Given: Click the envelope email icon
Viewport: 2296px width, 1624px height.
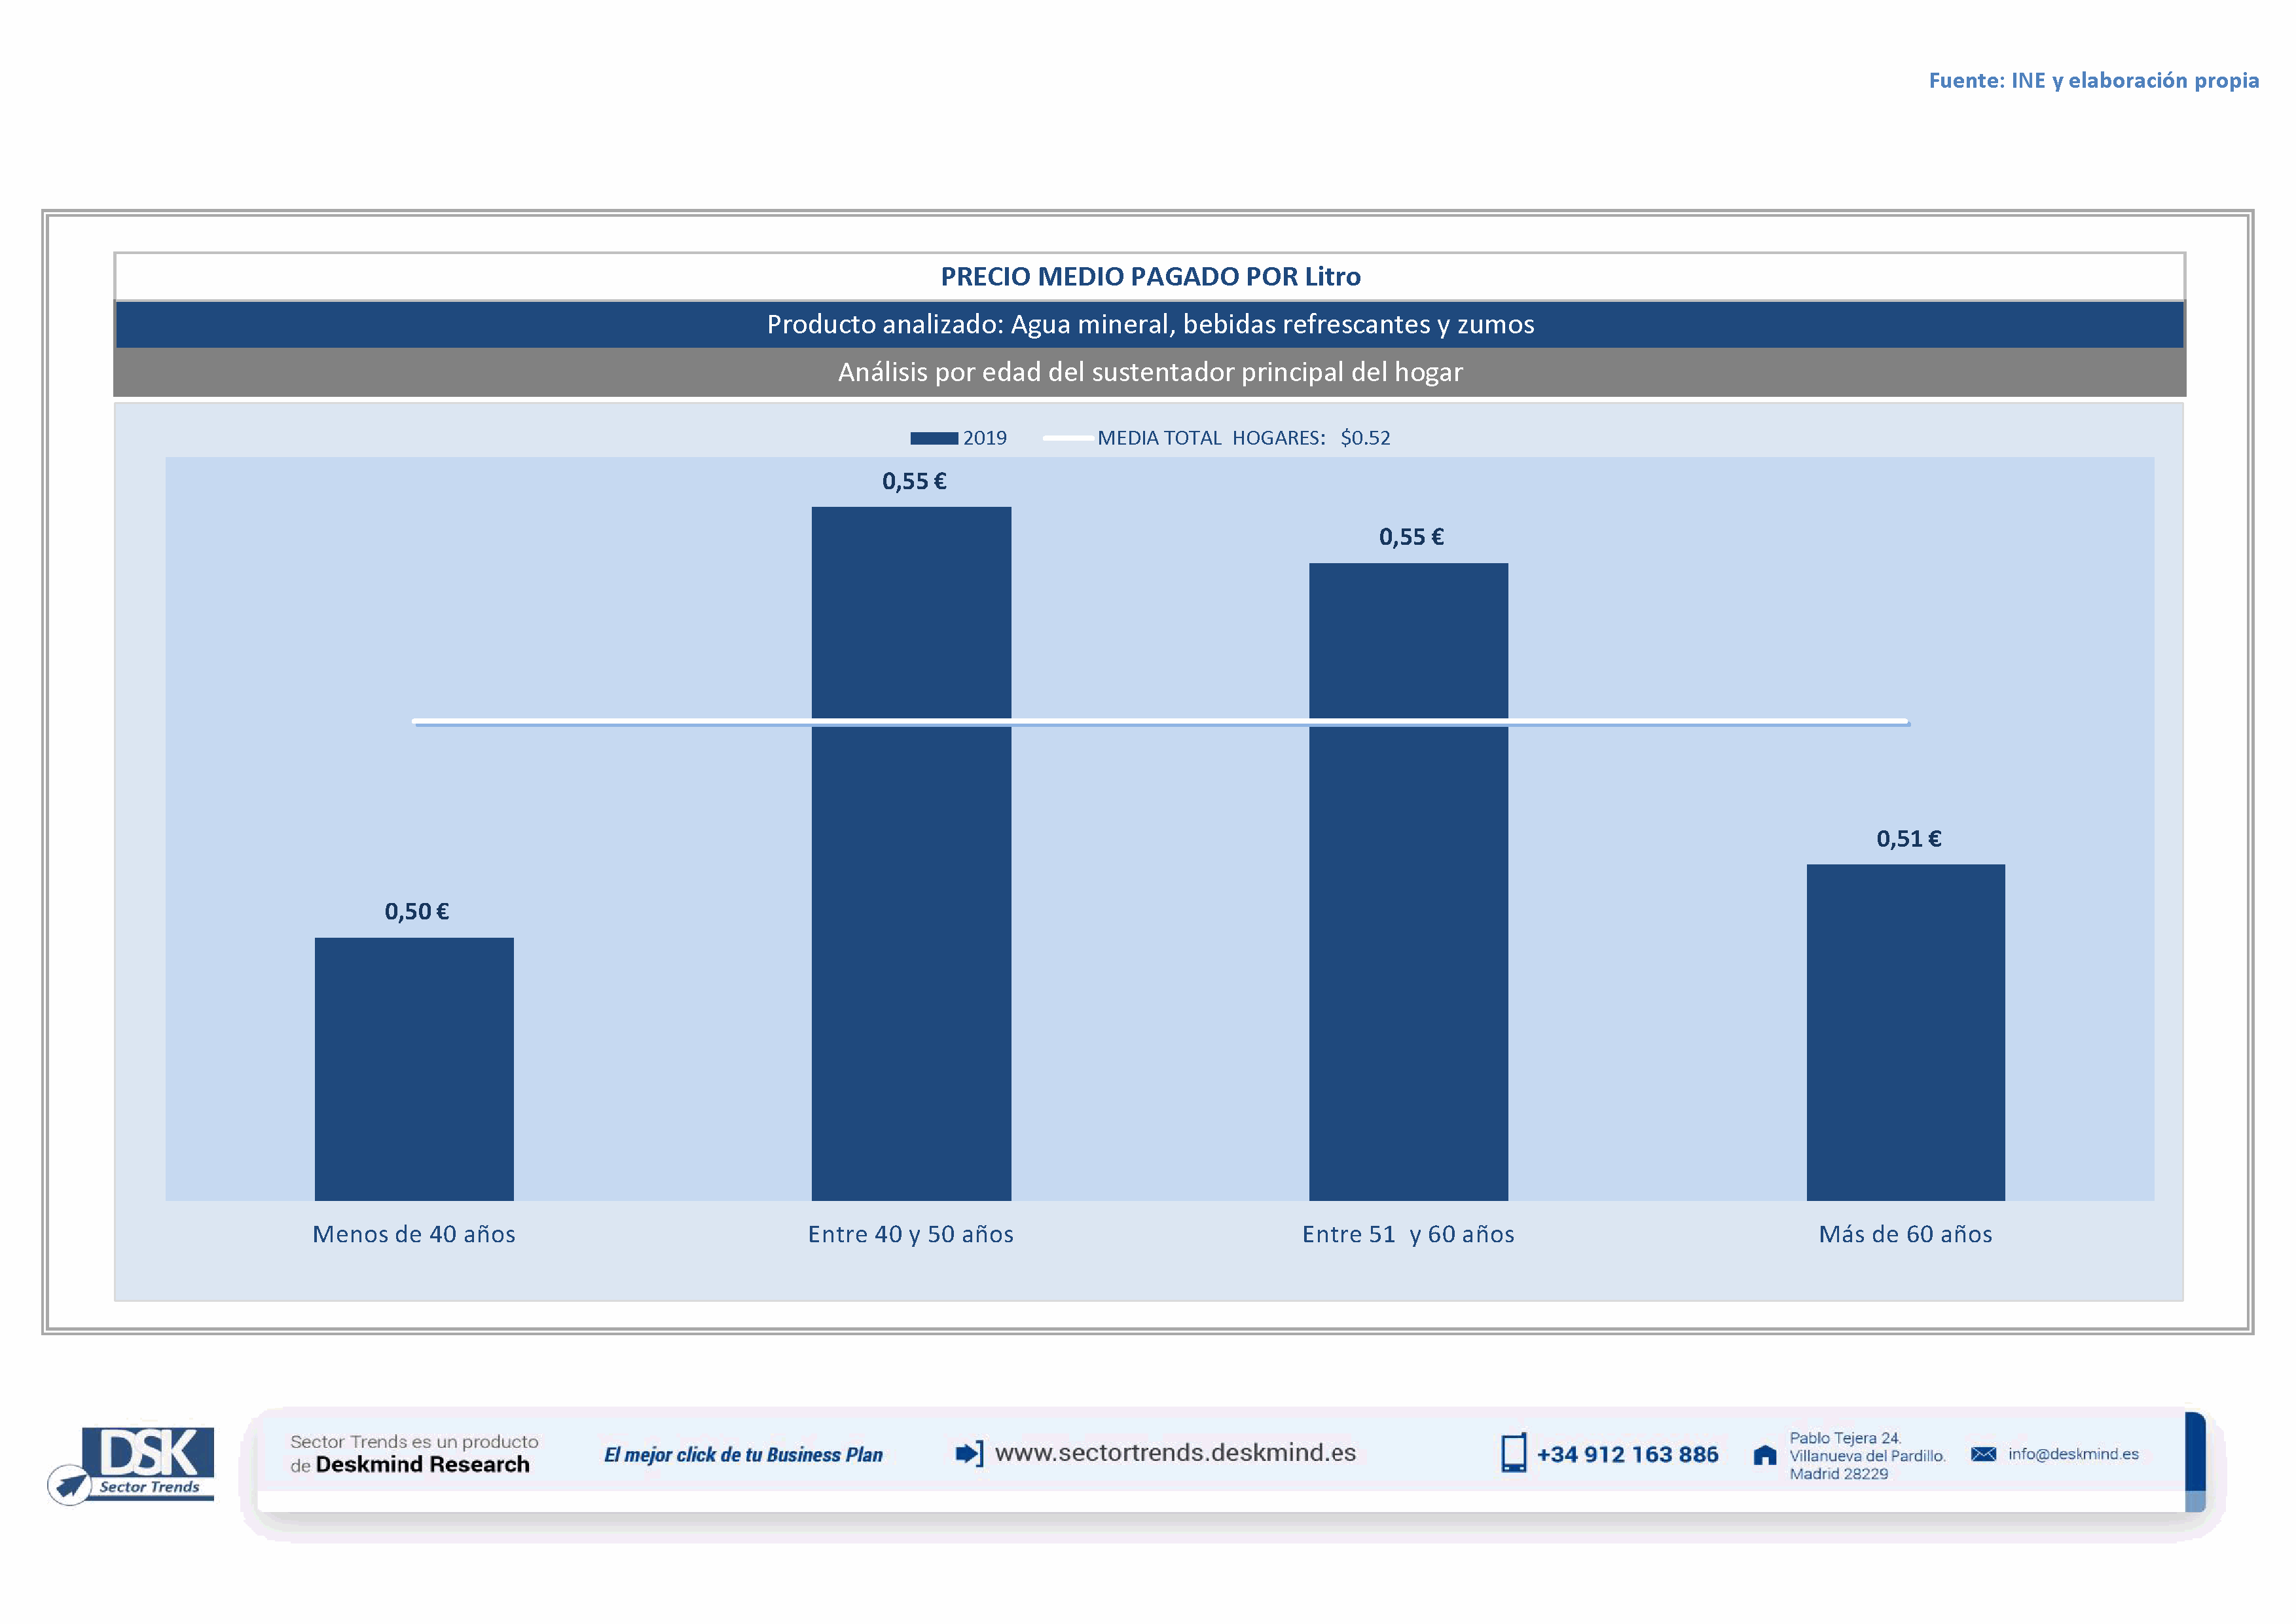Looking at the screenshot, I should [1983, 1454].
